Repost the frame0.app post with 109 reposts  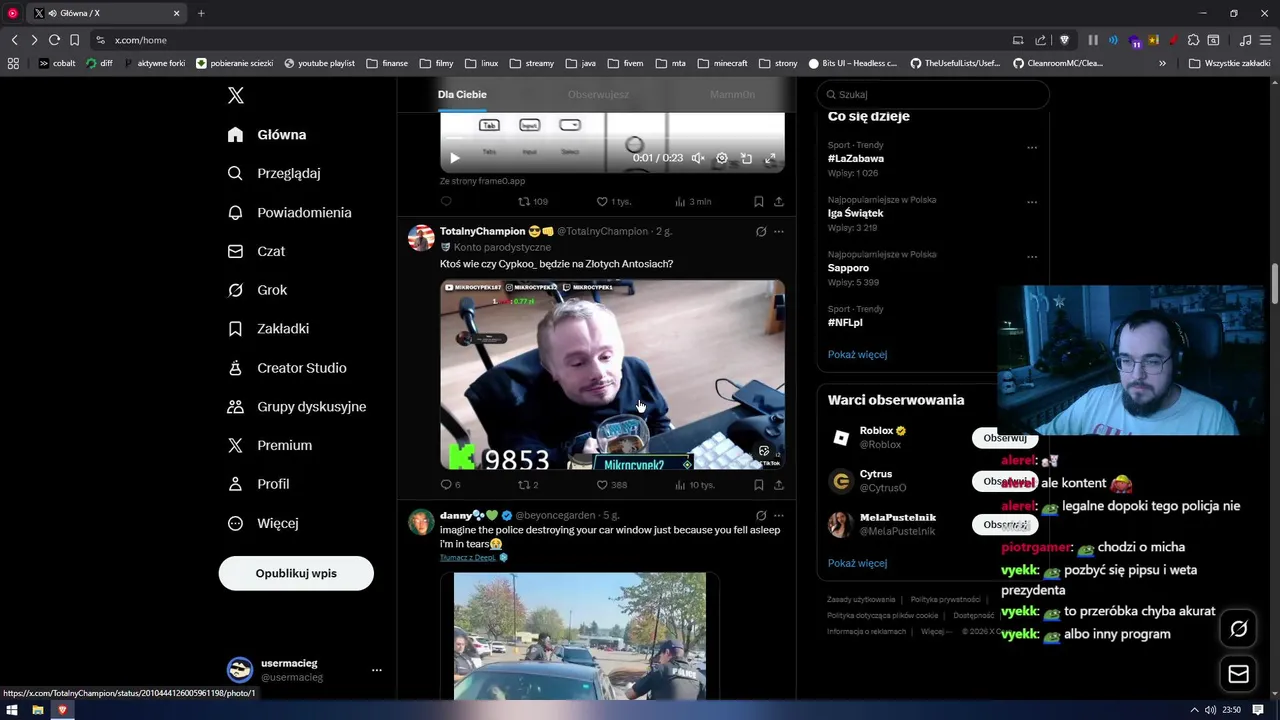(533, 201)
